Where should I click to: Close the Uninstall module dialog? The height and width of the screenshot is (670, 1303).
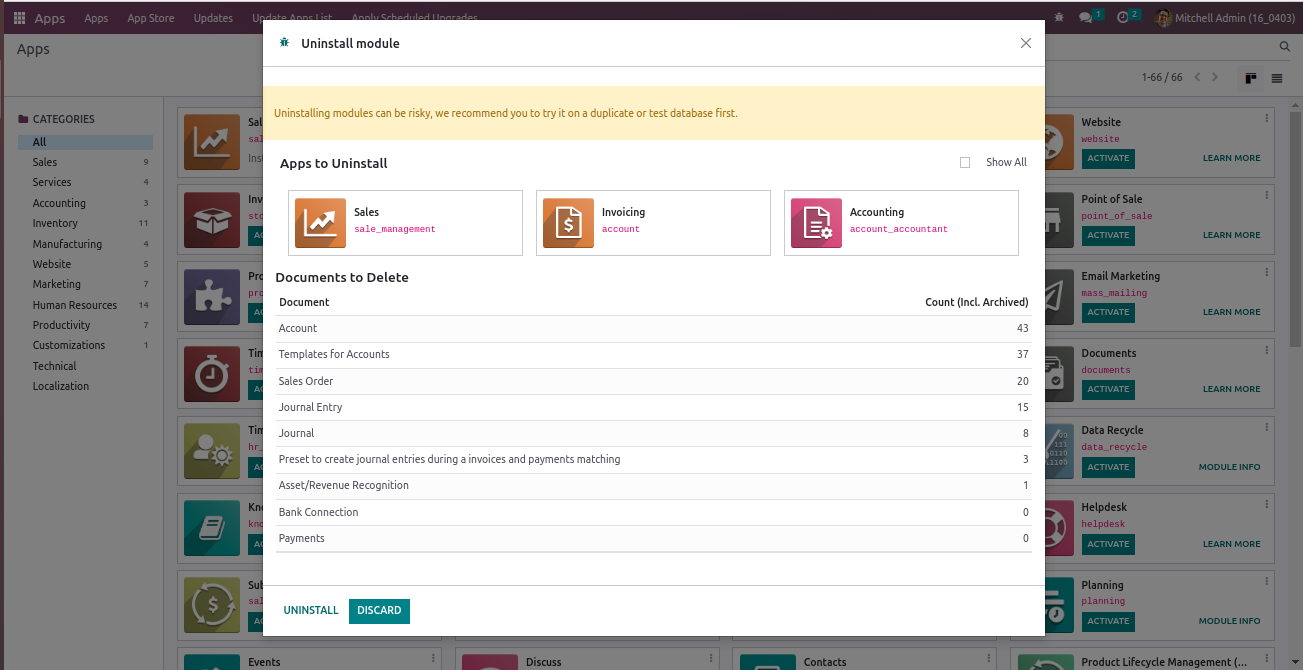click(x=1025, y=43)
